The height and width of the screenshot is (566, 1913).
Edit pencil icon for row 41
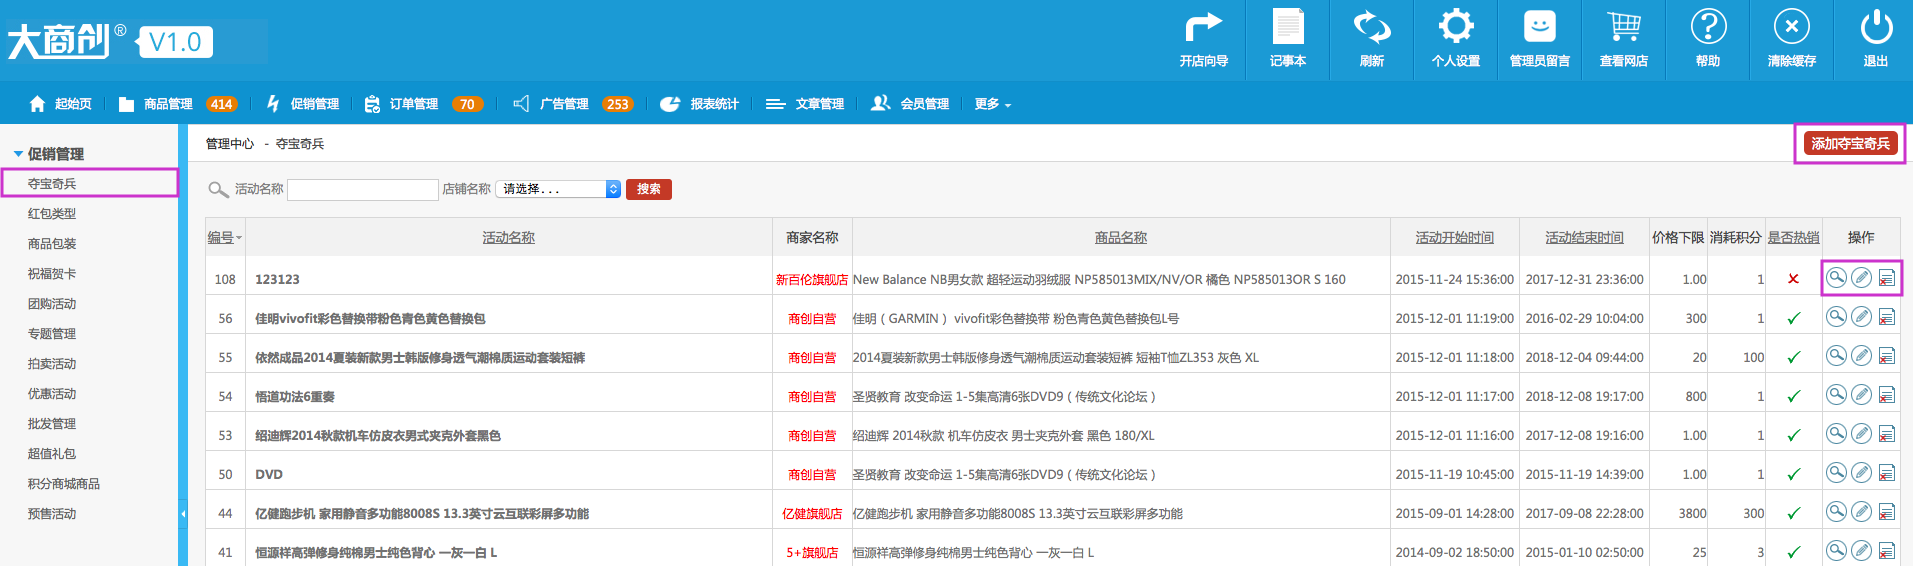pyautogui.click(x=1861, y=551)
